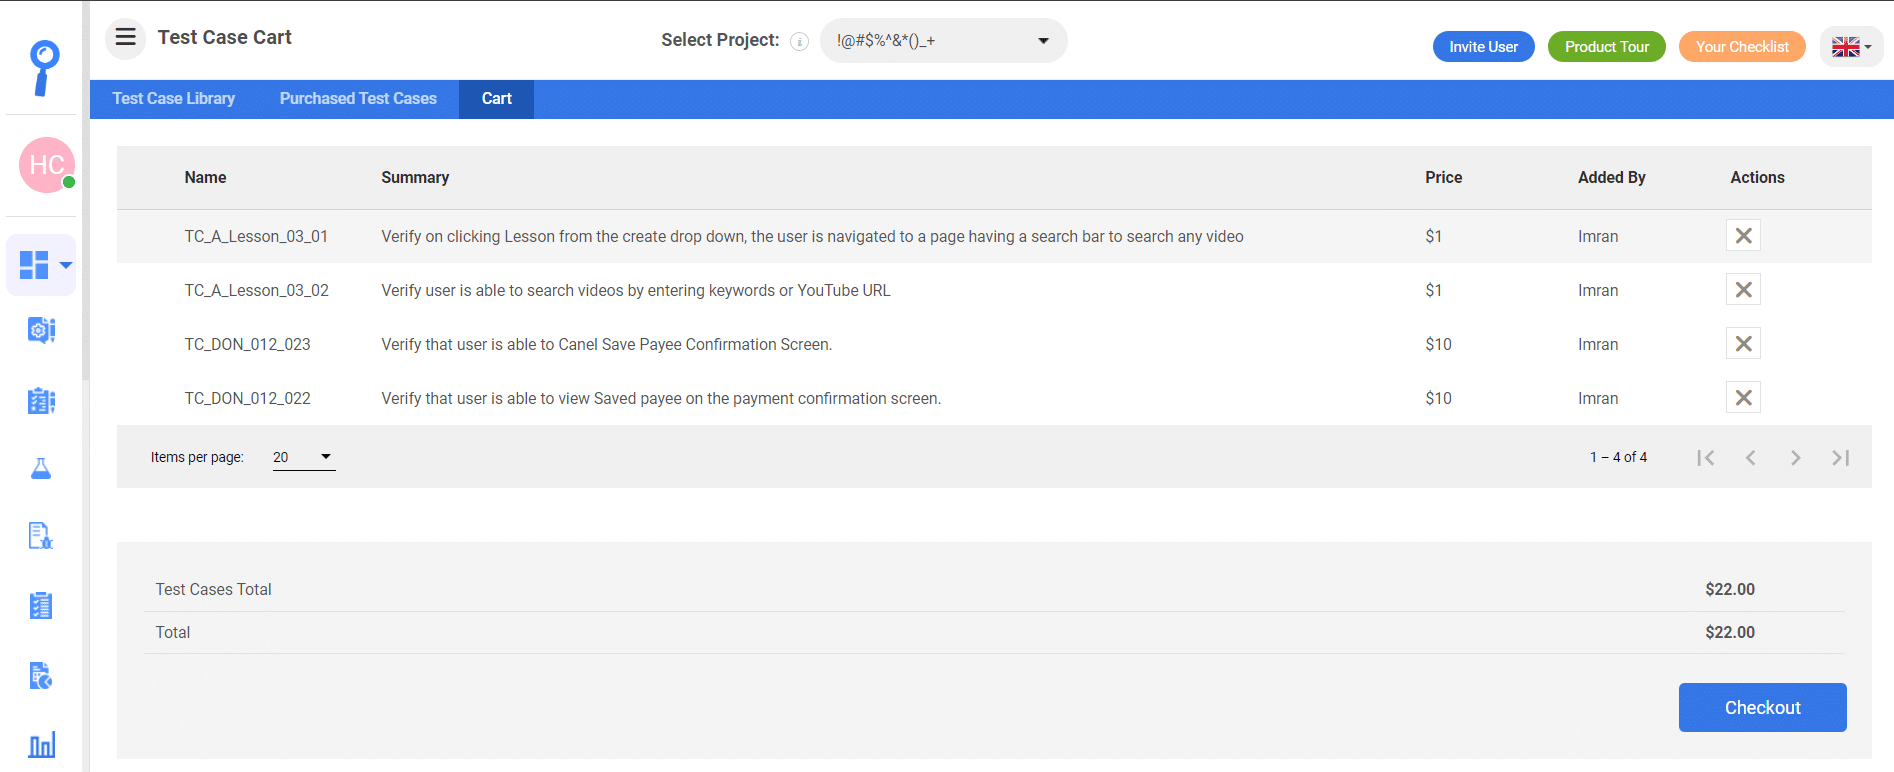Screen dimensions: 1894x772
Task: Open the hamburger menu icon
Action: point(125,38)
